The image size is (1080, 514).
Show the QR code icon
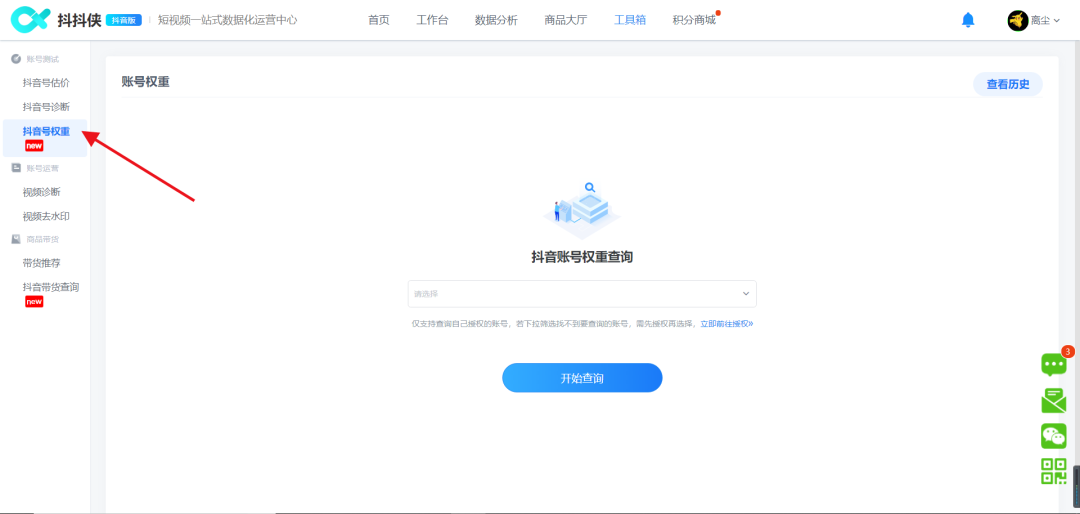pos(1053,471)
